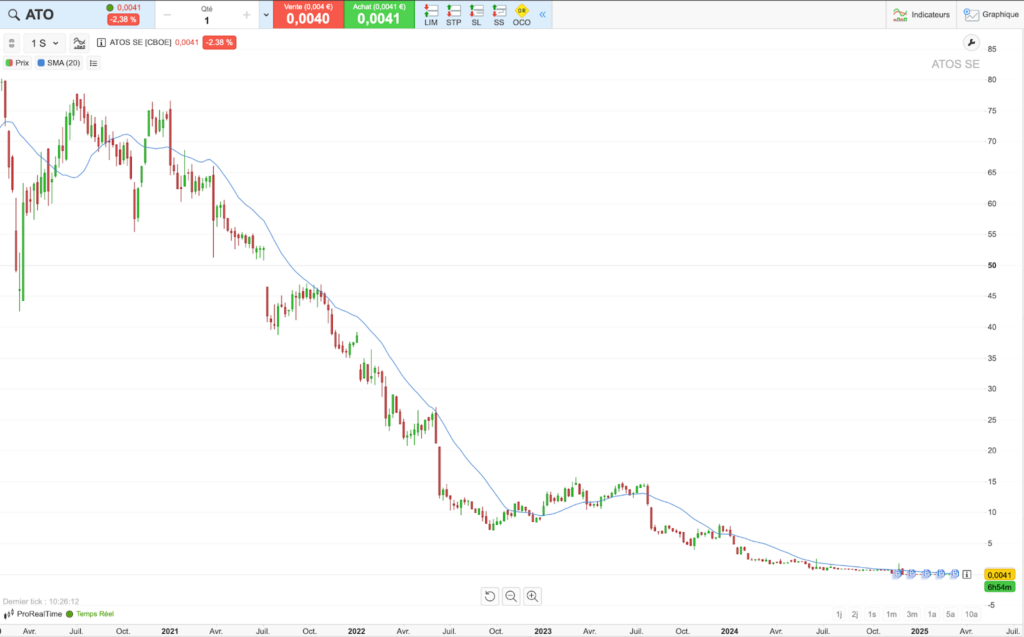Open symbol search with the magnifier icon
Viewport: 1024px width, 637px height.
(14, 14)
